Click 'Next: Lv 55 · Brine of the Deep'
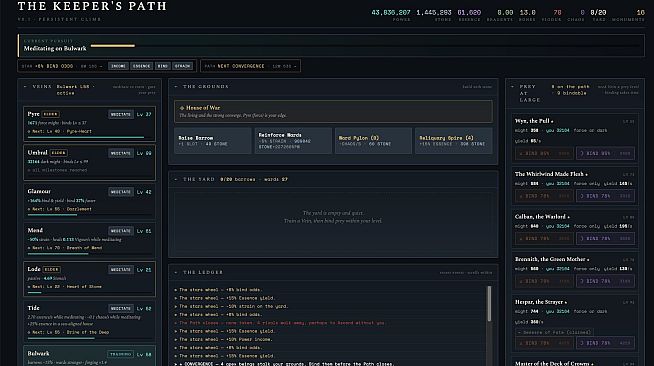 68,332
